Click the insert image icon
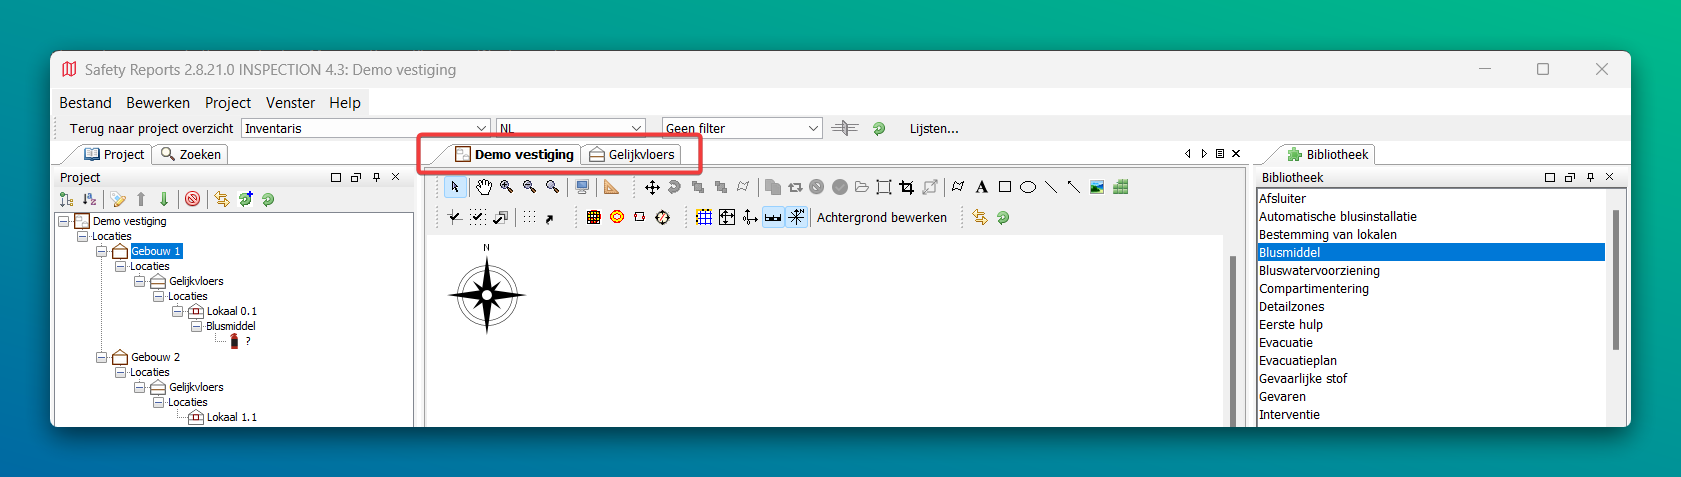Screen dimensions: 1681x477 (1097, 187)
